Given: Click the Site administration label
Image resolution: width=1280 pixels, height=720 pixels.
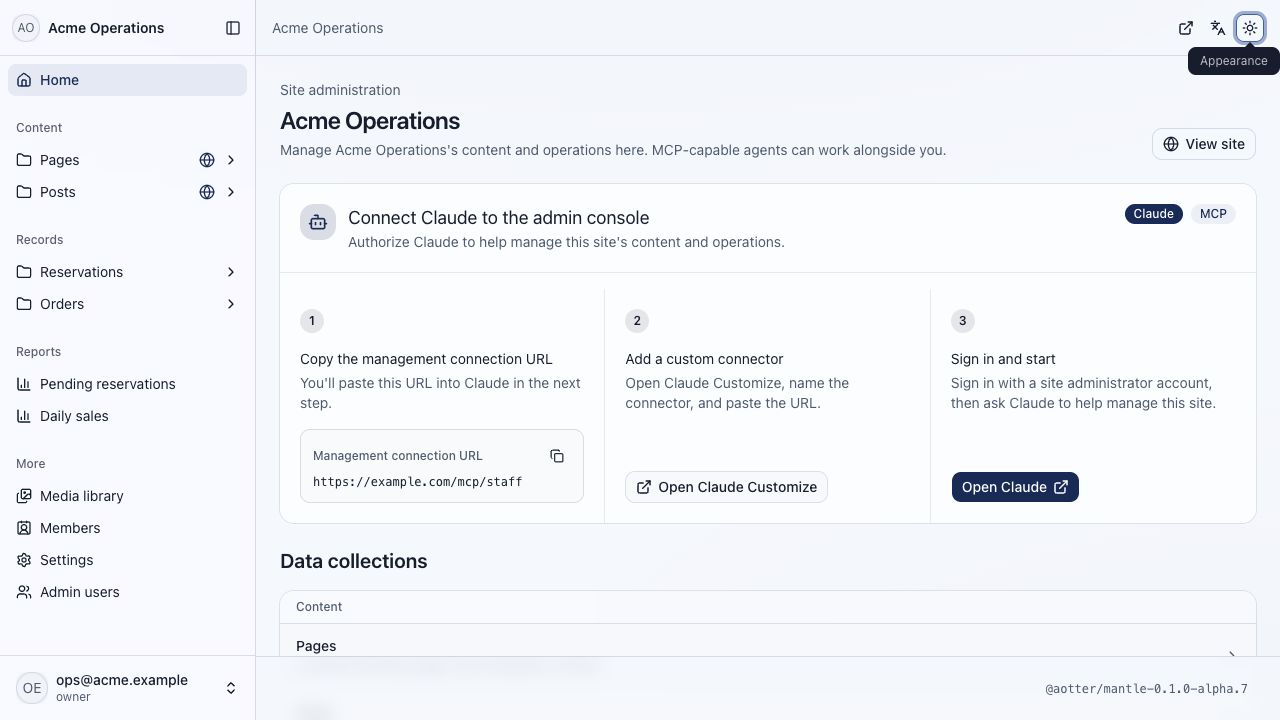Looking at the screenshot, I should 340,90.
